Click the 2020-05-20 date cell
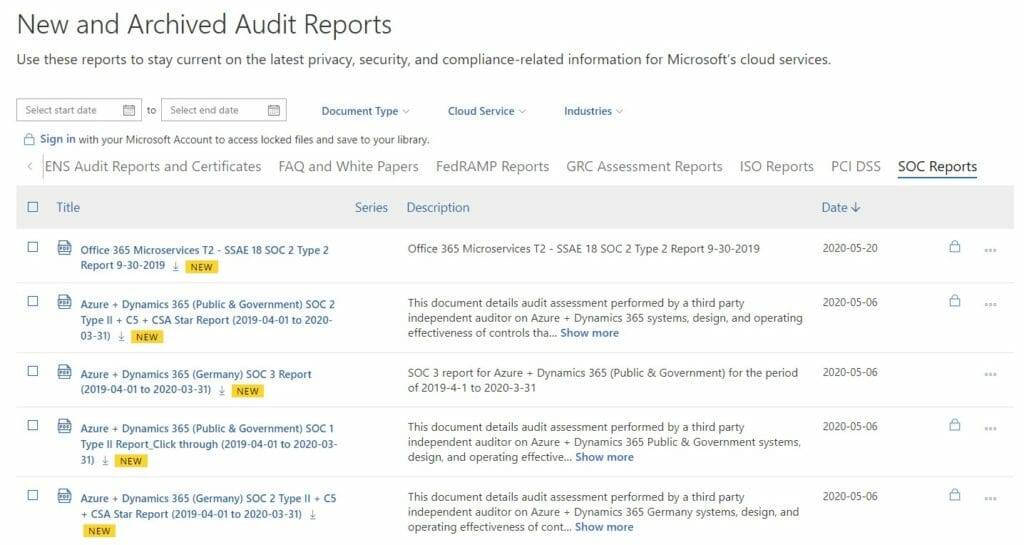 click(850, 248)
